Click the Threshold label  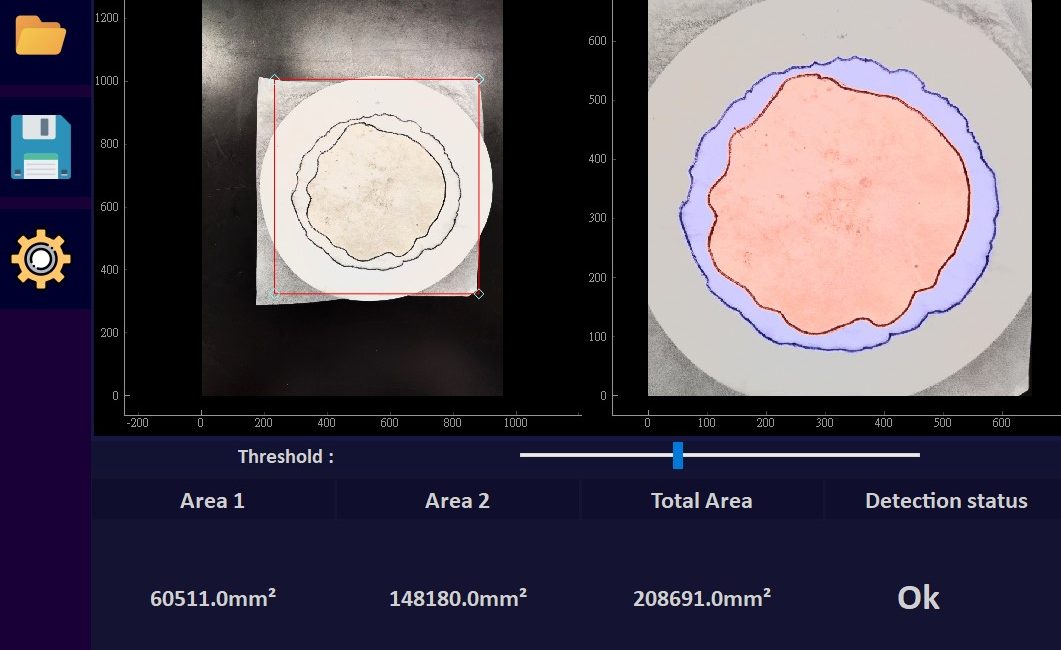pyautogui.click(x=285, y=457)
